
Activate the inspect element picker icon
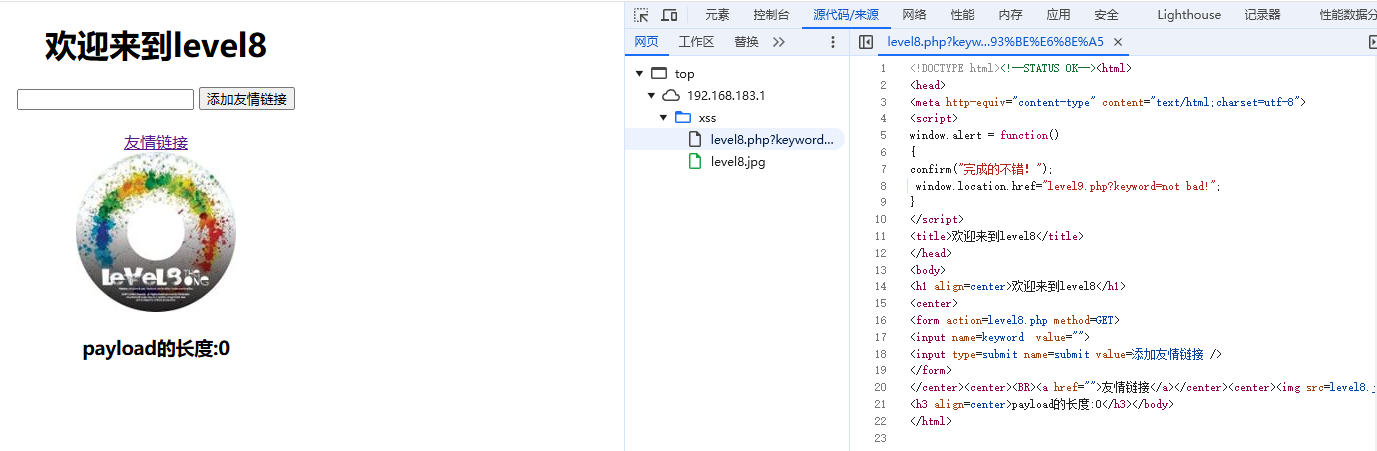(641, 15)
